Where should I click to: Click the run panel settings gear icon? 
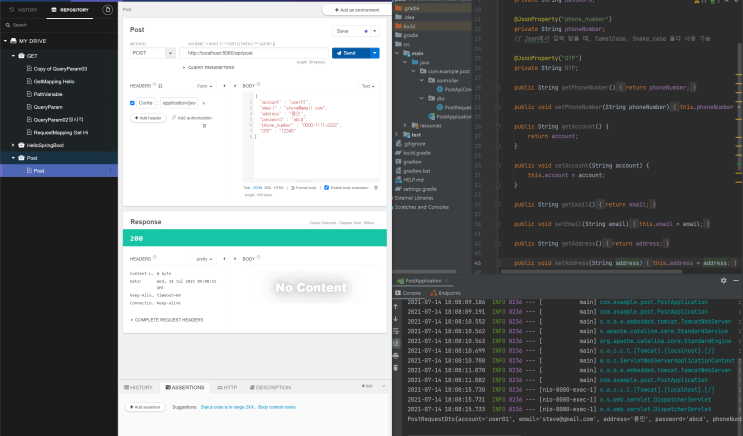pos(724,281)
